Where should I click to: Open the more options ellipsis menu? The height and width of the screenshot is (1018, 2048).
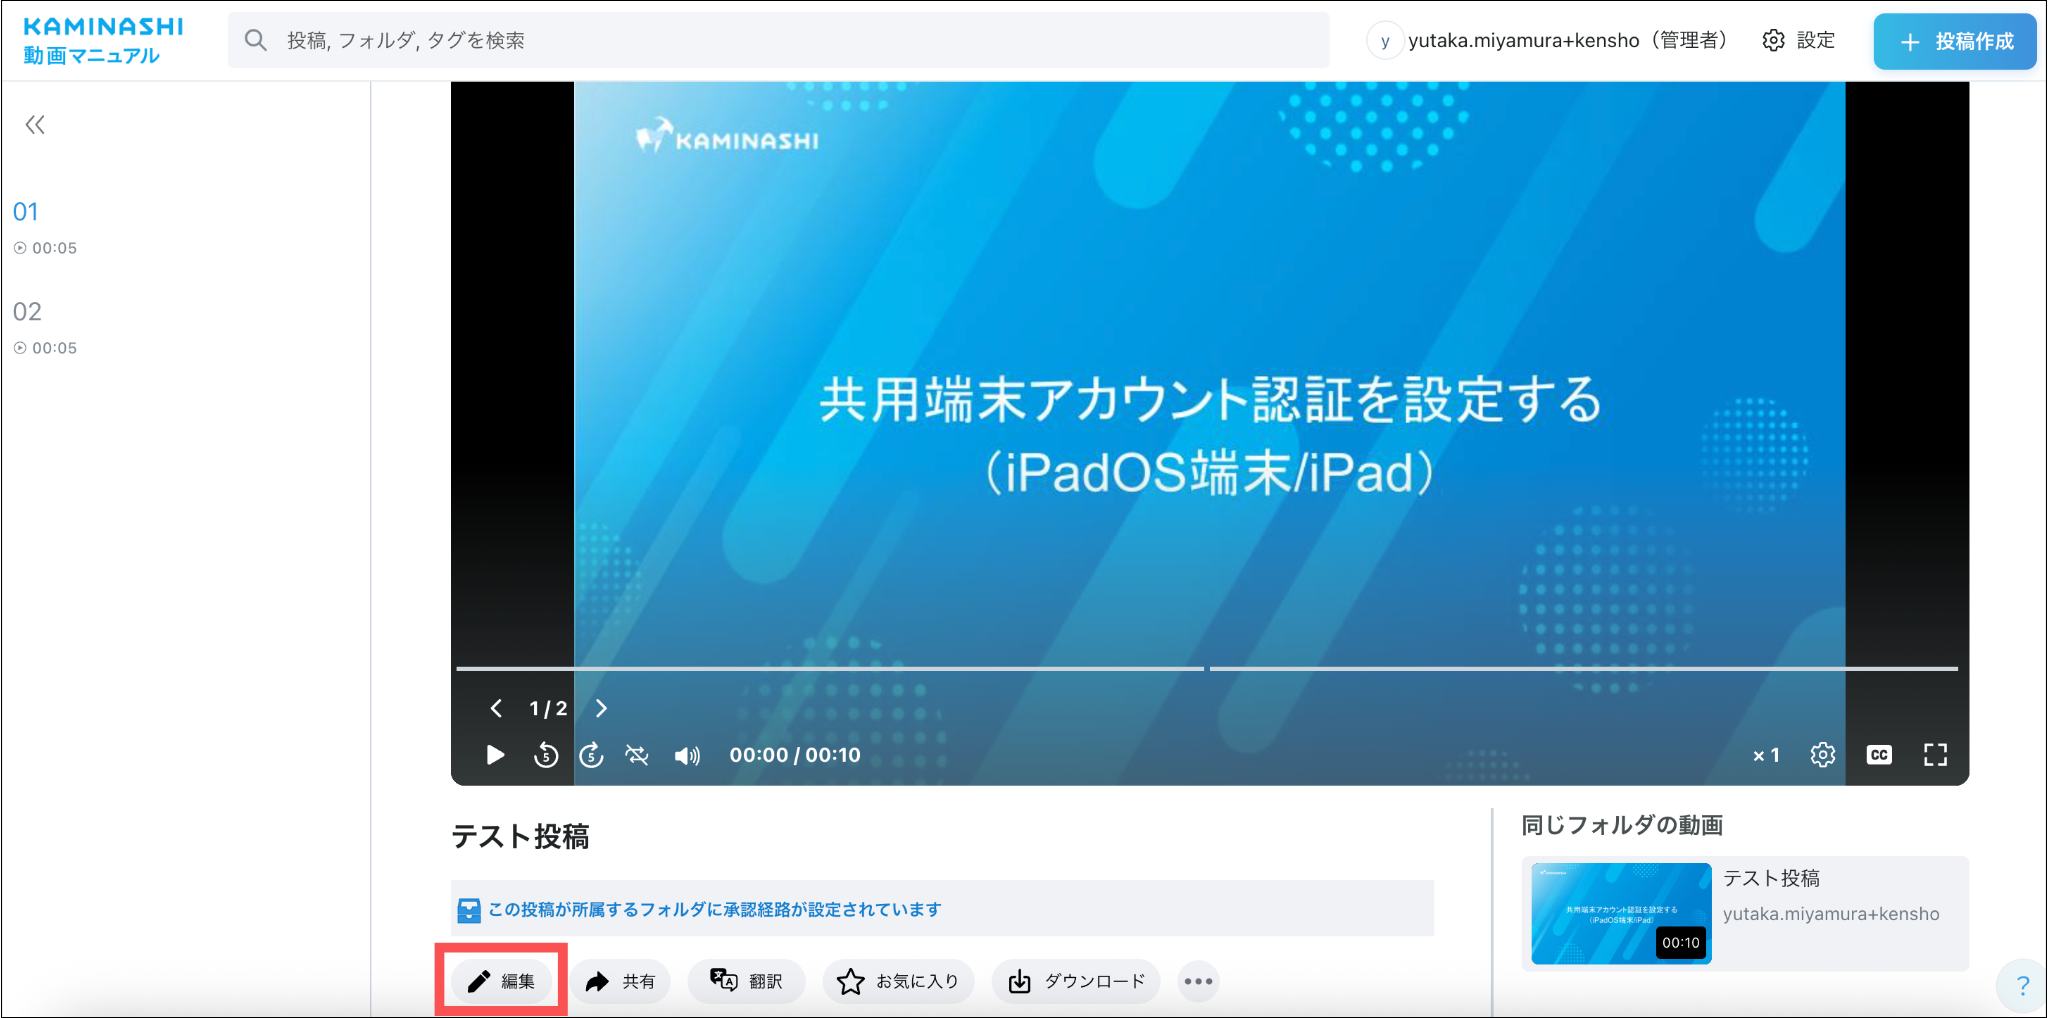click(1198, 981)
